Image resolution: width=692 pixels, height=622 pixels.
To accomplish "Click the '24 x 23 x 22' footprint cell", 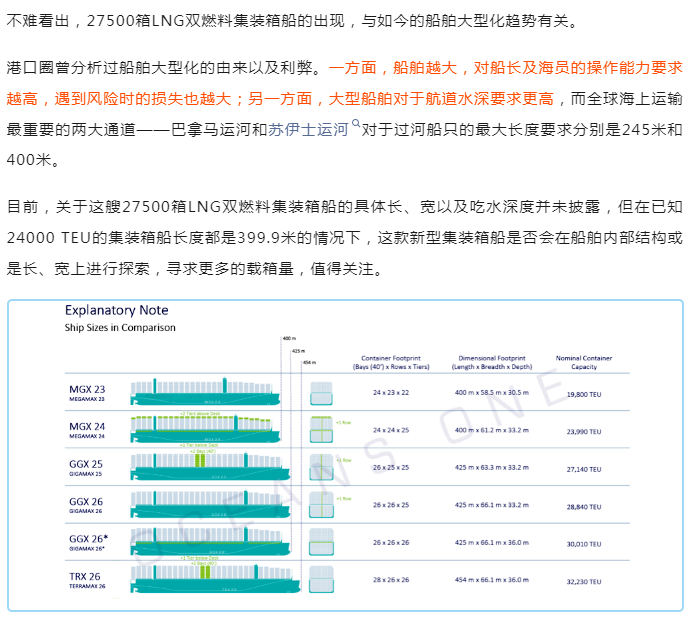I will point(391,392).
